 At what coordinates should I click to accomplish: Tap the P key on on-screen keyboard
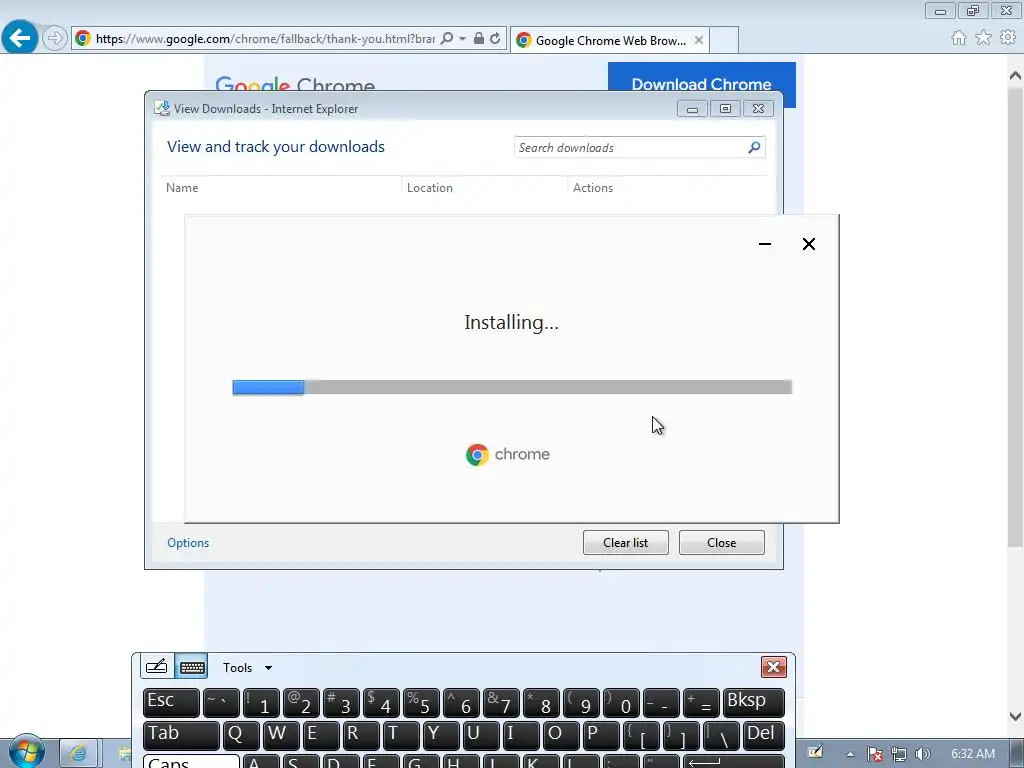click(x=601, y=735)
